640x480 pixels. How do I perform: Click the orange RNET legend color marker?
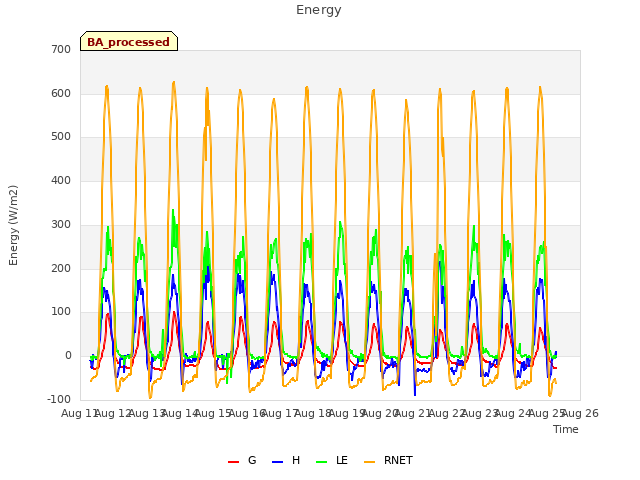369,462
